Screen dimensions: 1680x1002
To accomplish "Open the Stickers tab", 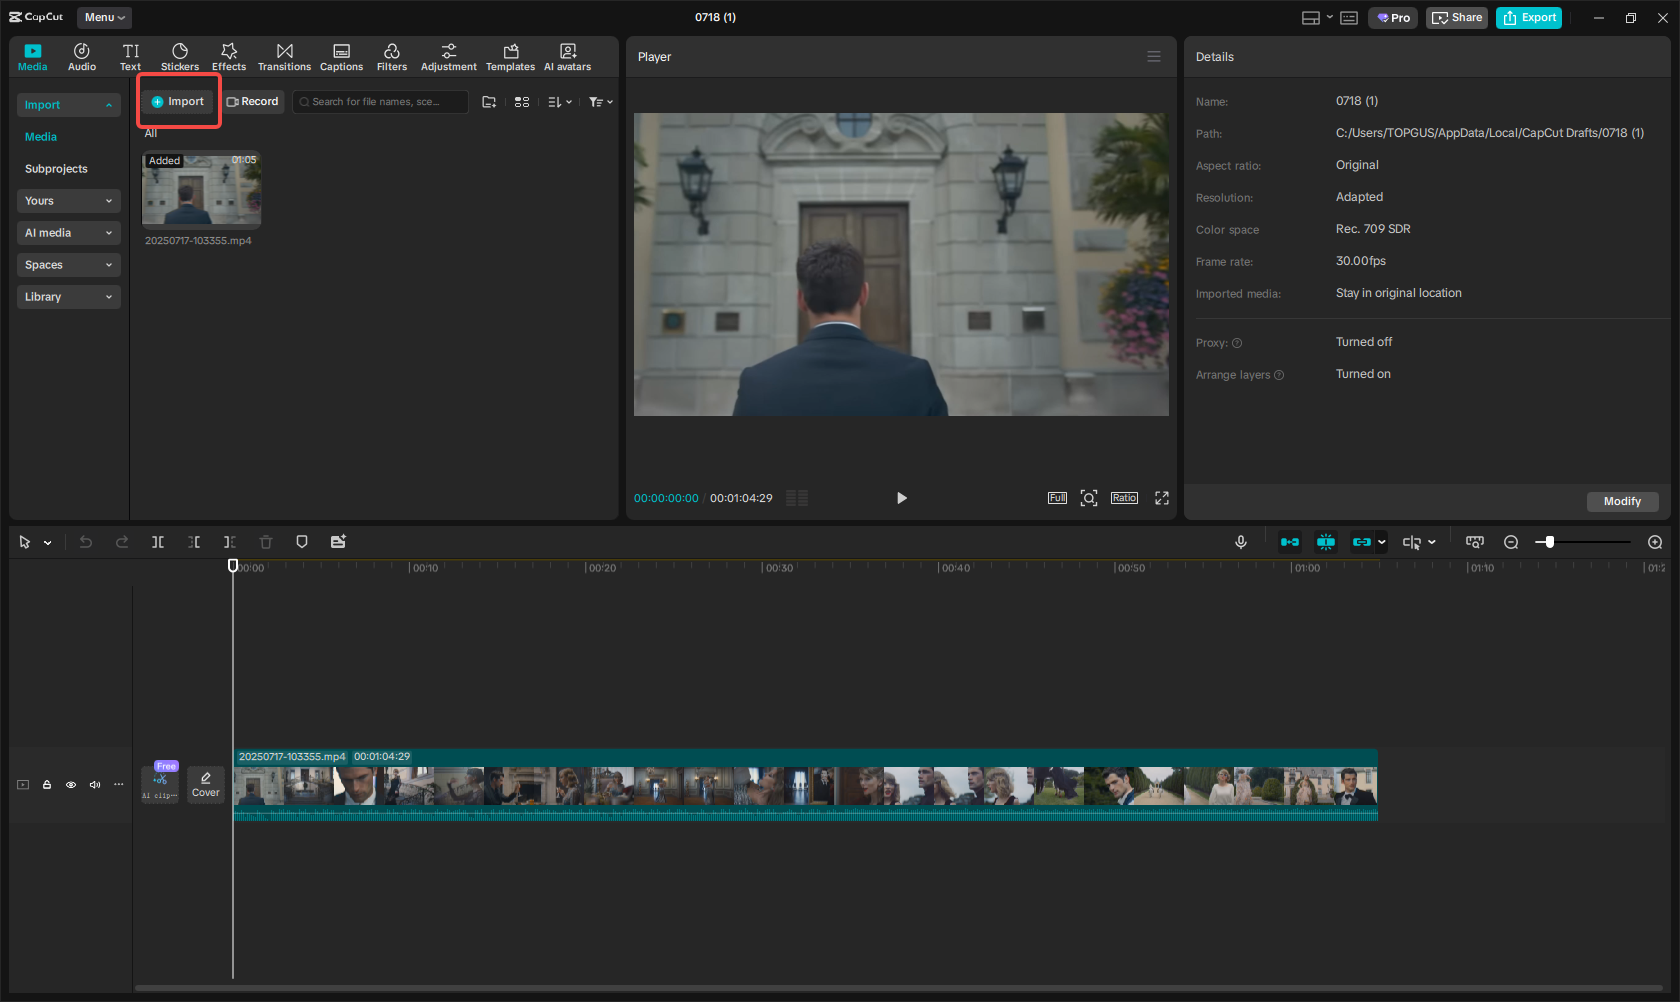I will 180,57.
